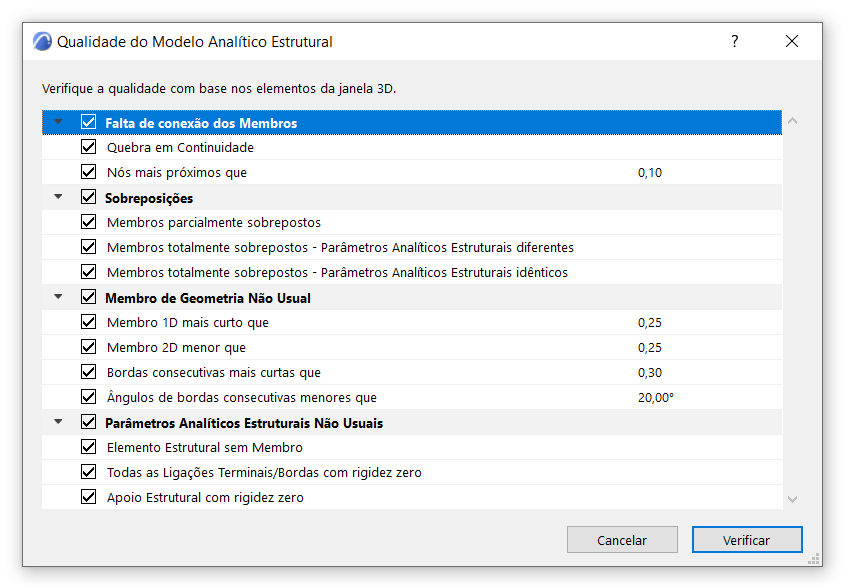Click the scroll down arrow in the list
This screenshot has height=587, width=849.
(x=793, y=498)
